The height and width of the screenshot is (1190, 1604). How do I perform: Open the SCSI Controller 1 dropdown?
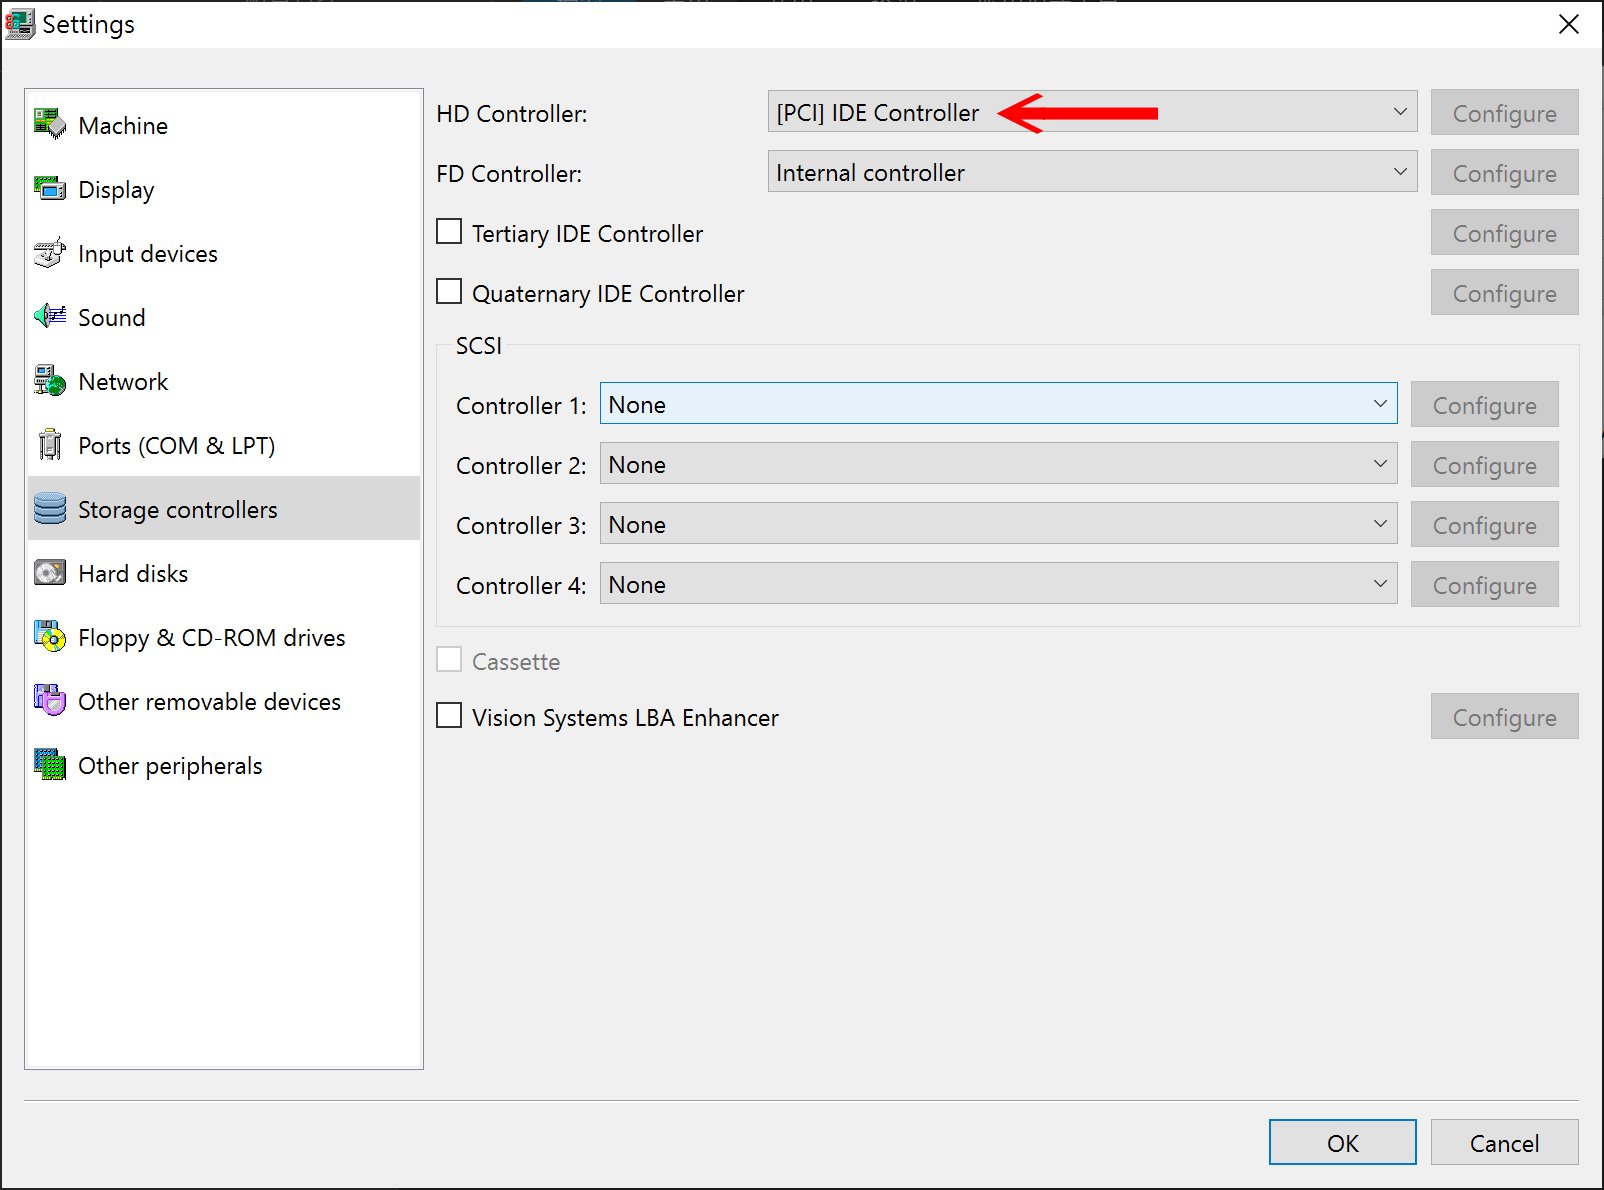click(x=997, y=404)
